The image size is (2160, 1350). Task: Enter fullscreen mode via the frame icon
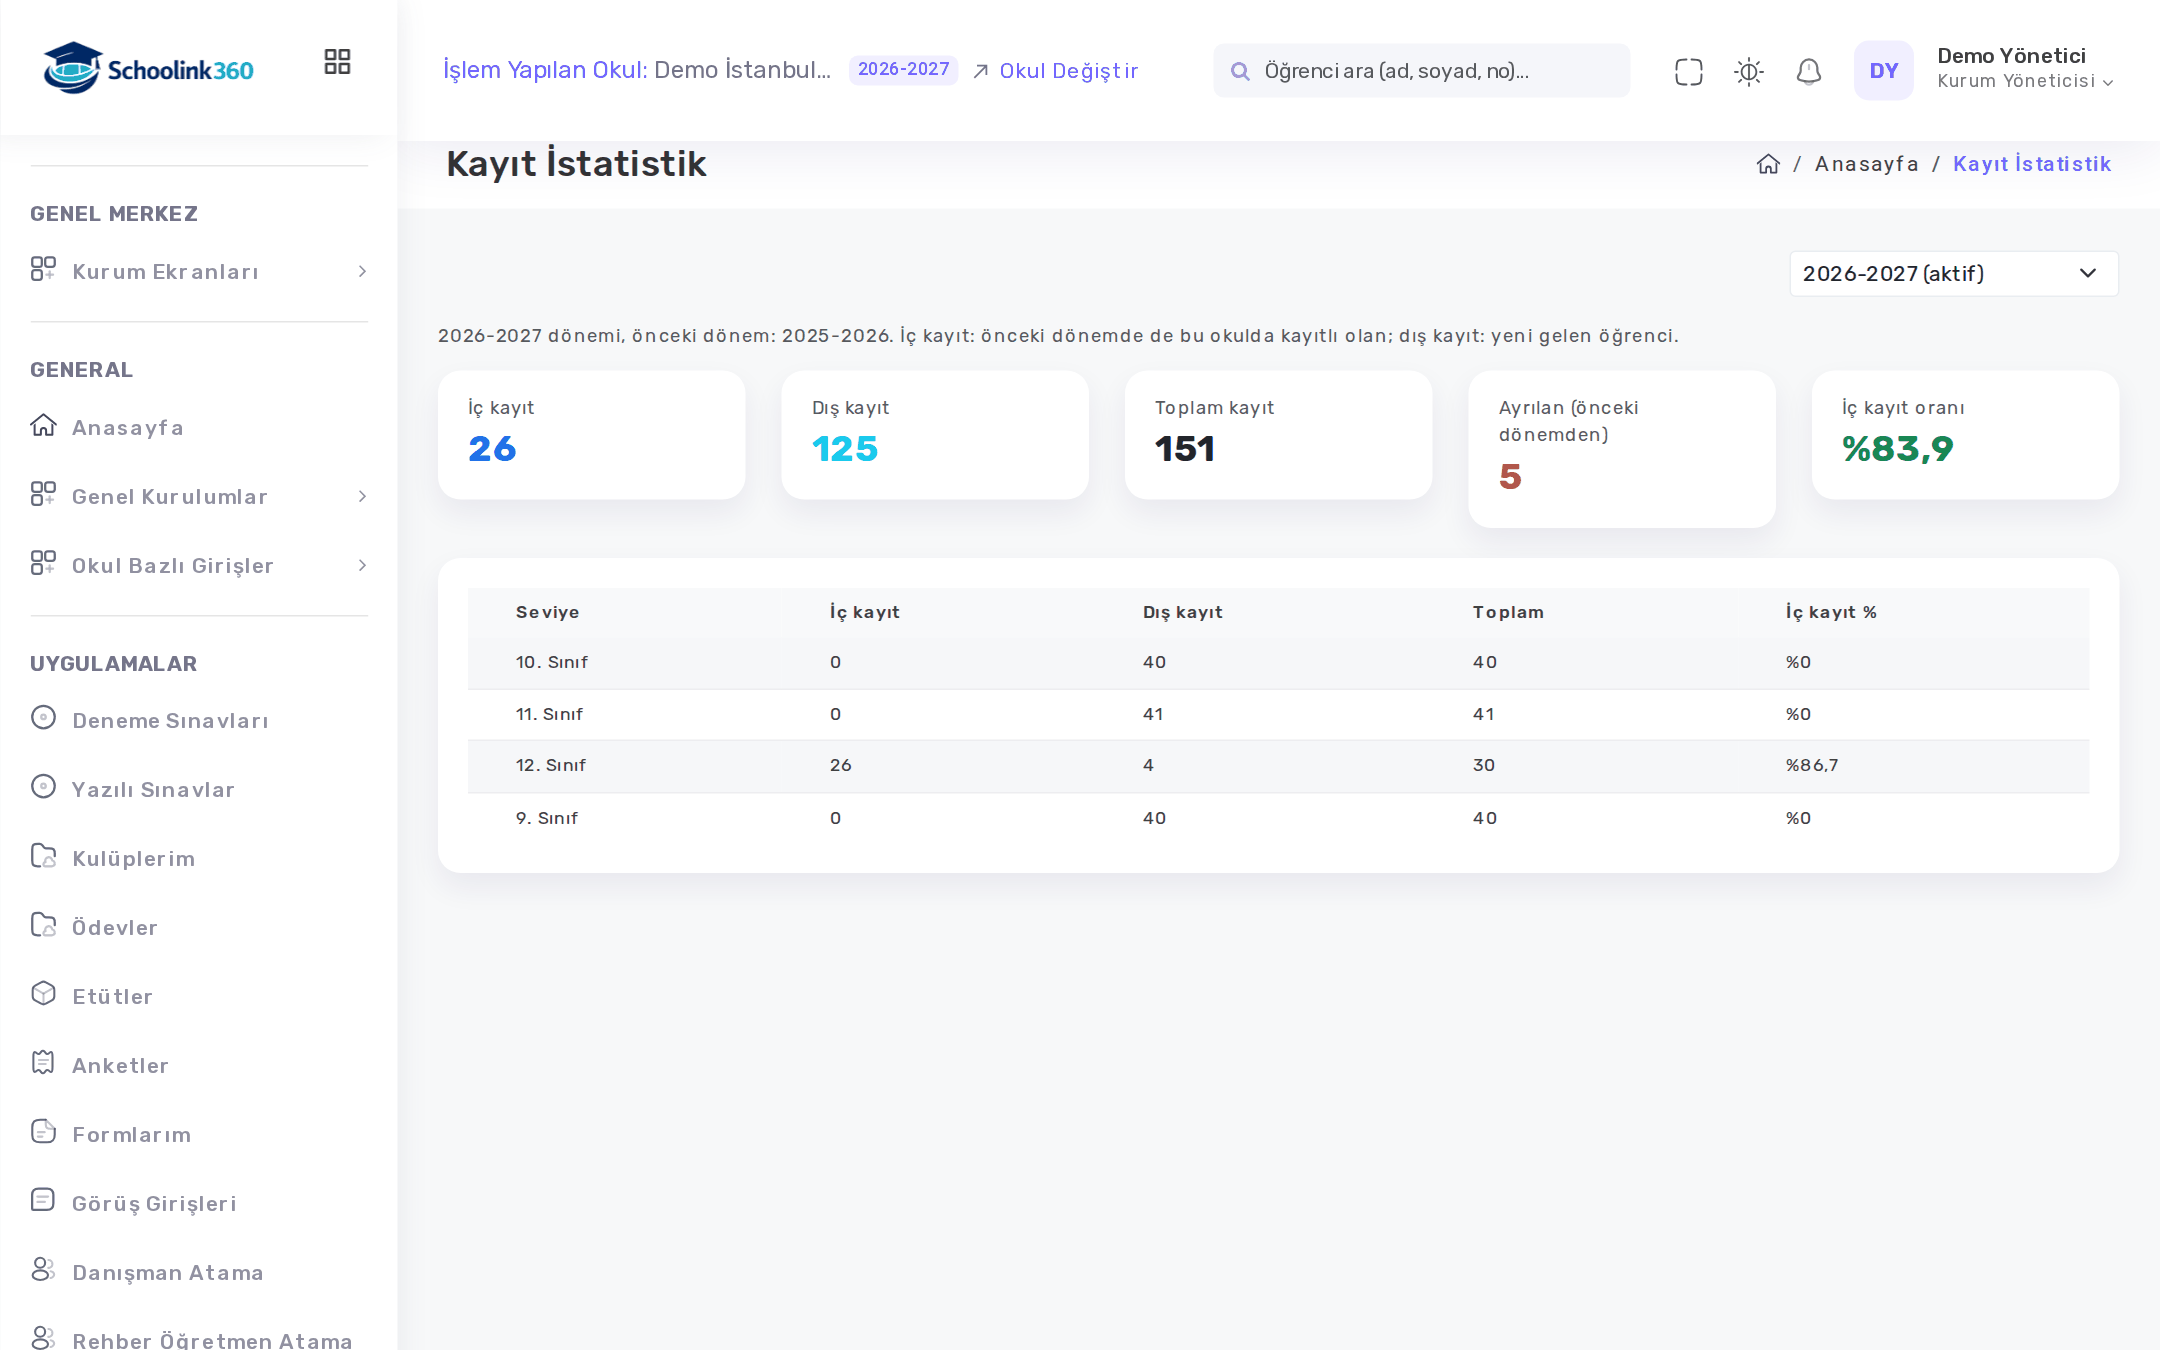tap(1688, 72)
